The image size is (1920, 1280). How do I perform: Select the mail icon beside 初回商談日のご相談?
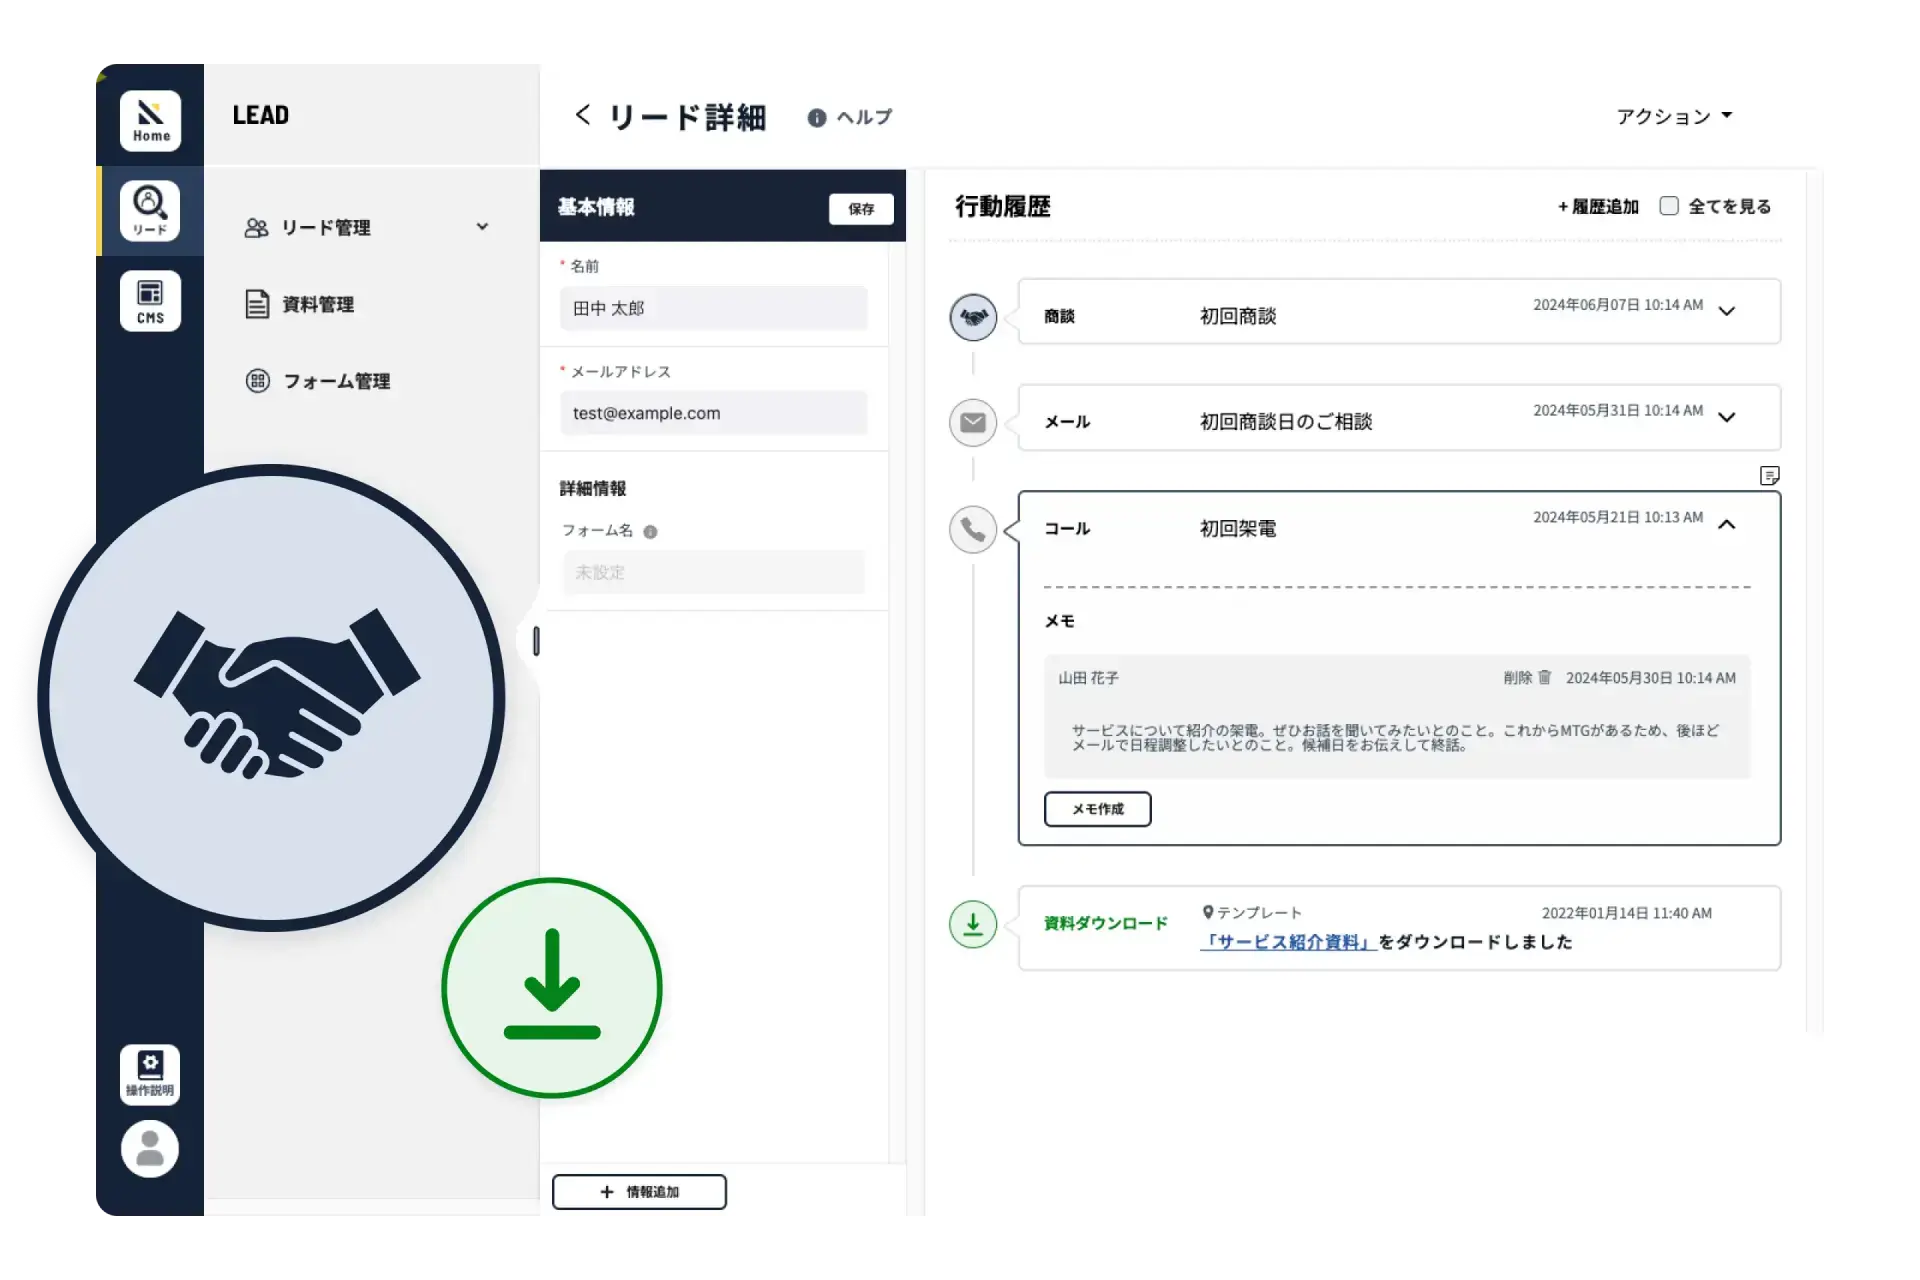(972, 422)
